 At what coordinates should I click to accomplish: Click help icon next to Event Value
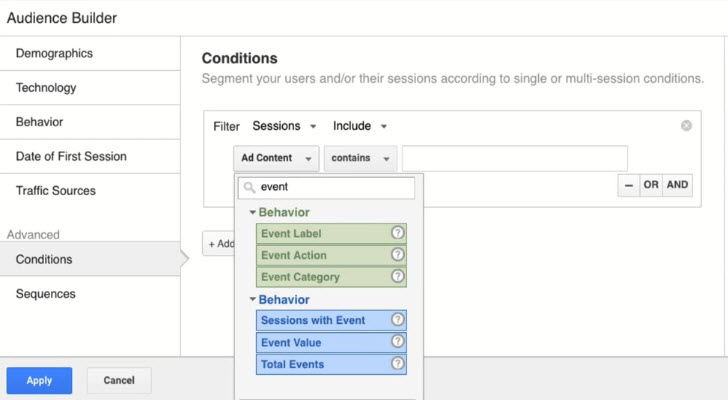[x=397, y=343]
